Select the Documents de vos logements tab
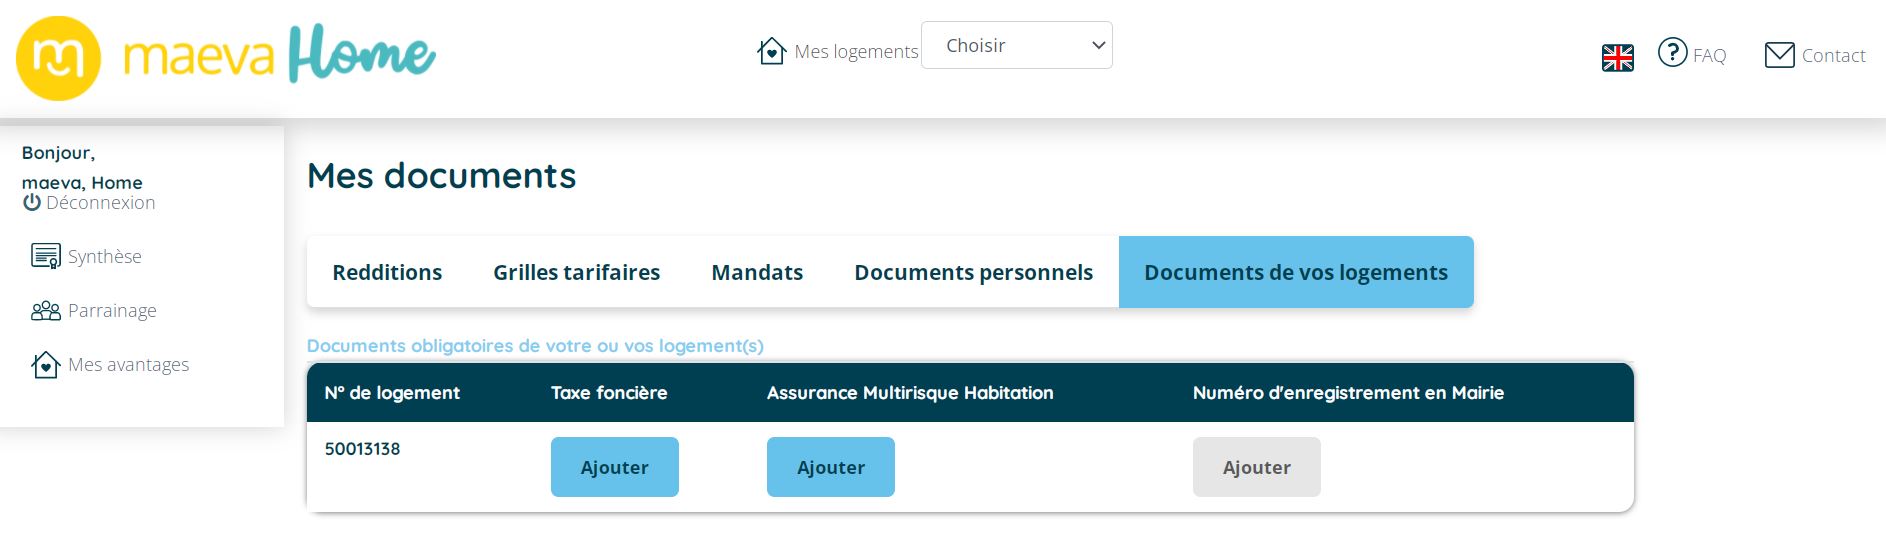 coord(1295,273)
